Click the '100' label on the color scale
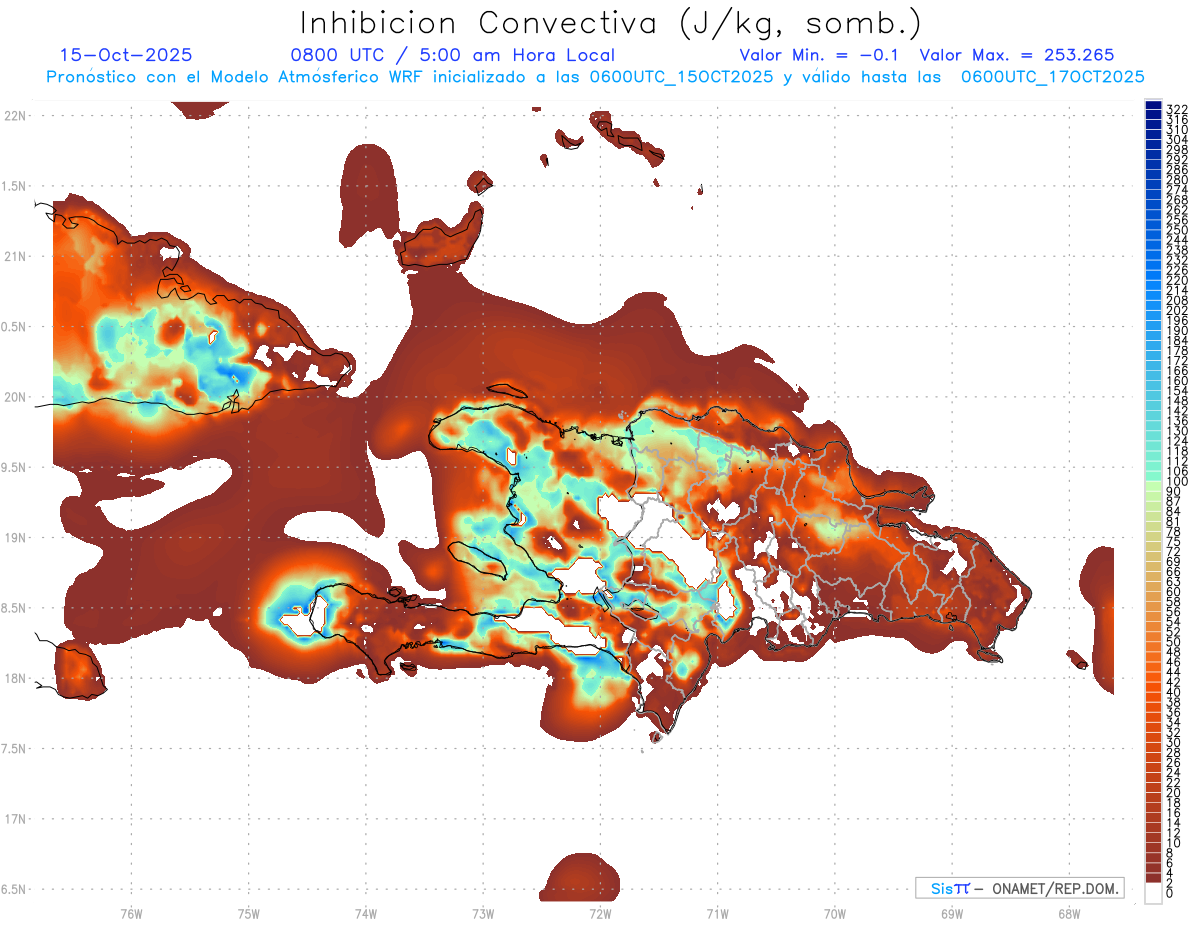This screenshot has height=927, width=1200. tap(1177, 482)
